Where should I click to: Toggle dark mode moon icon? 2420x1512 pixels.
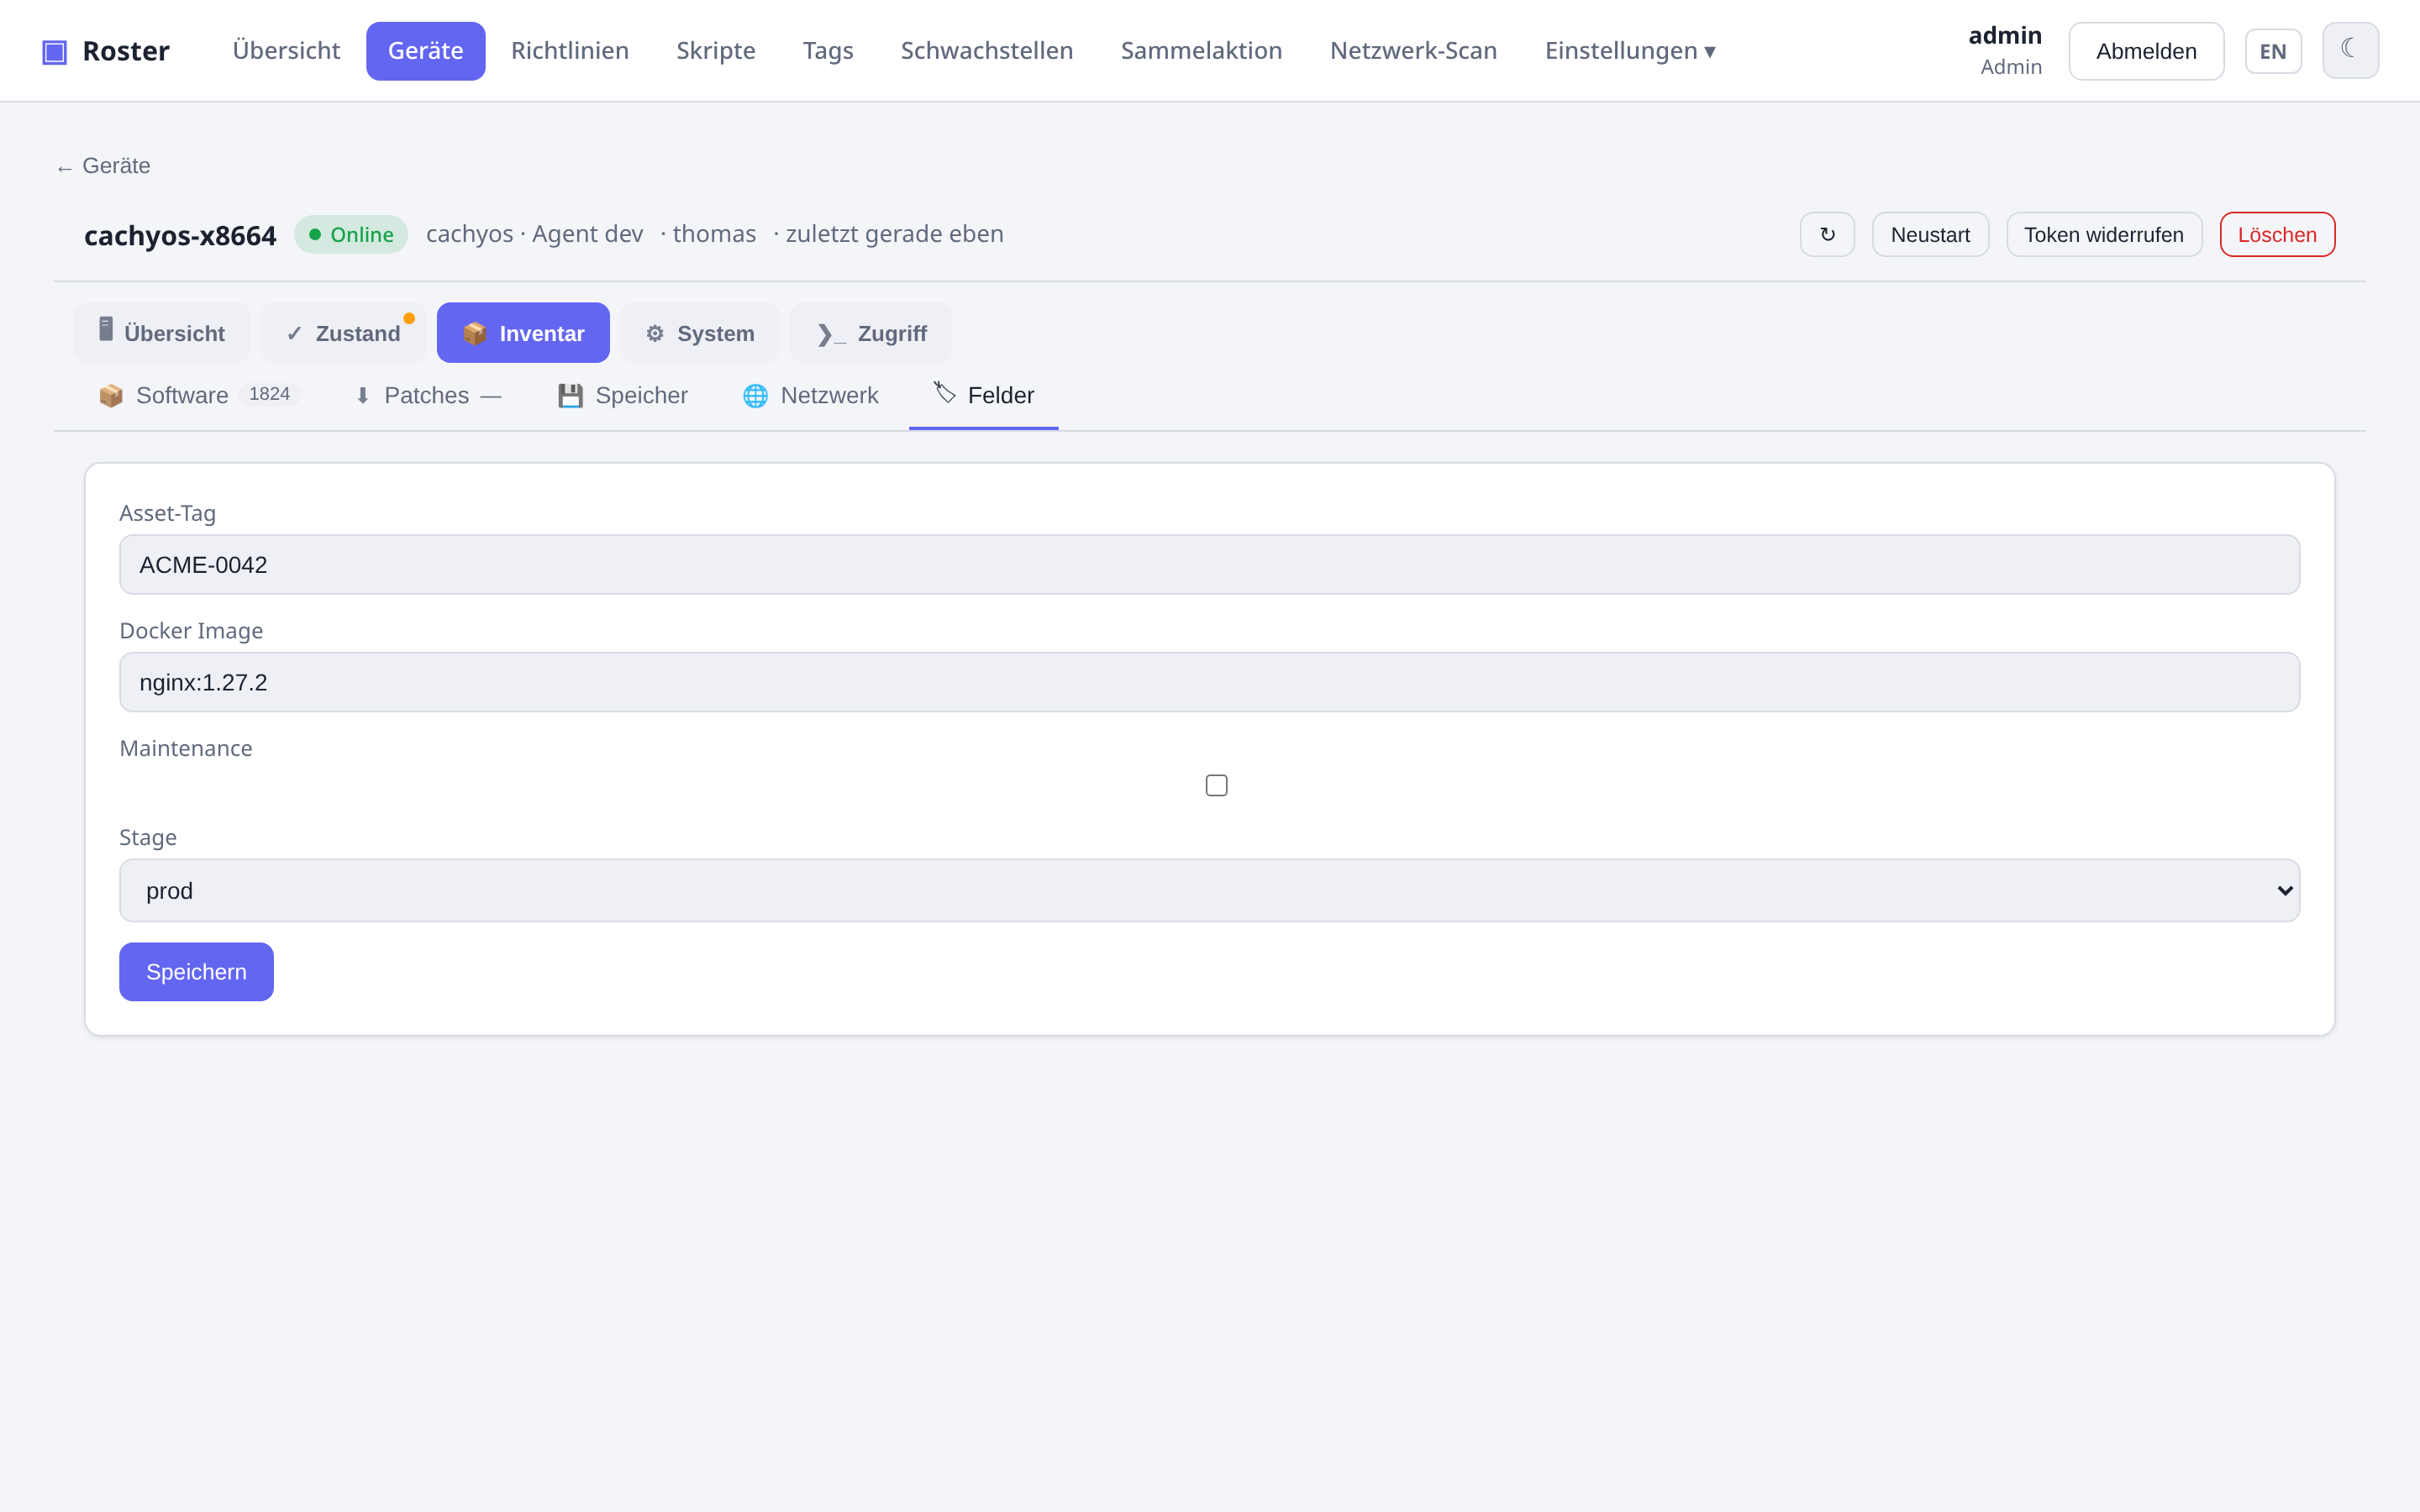pos(2349,50)
